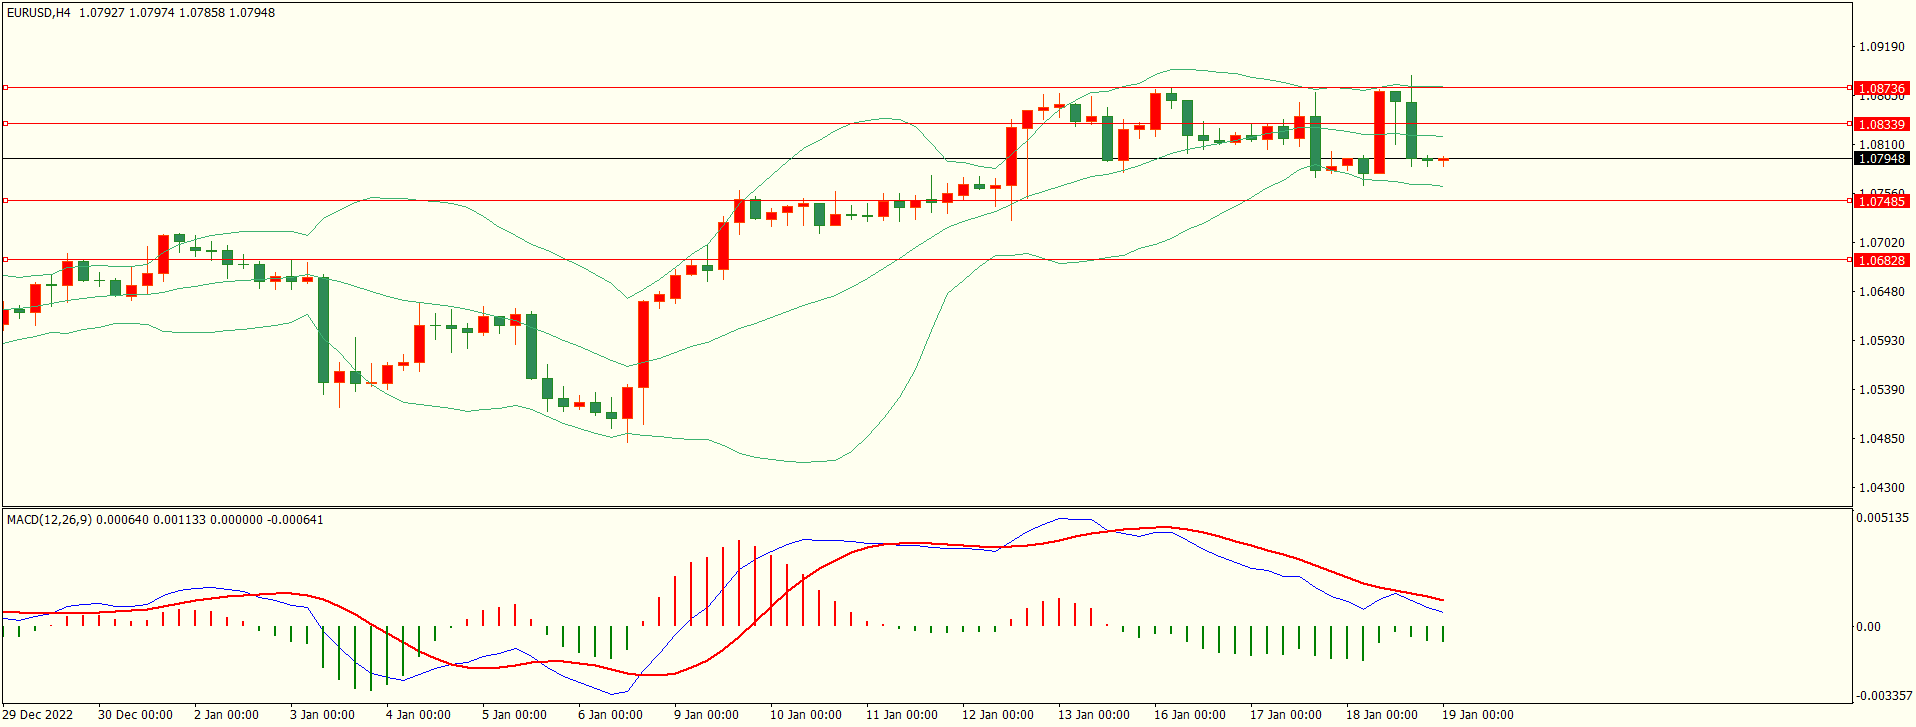Click the 30 Dec 00:00 date label

pyautogui.click(x=135, y=715)
